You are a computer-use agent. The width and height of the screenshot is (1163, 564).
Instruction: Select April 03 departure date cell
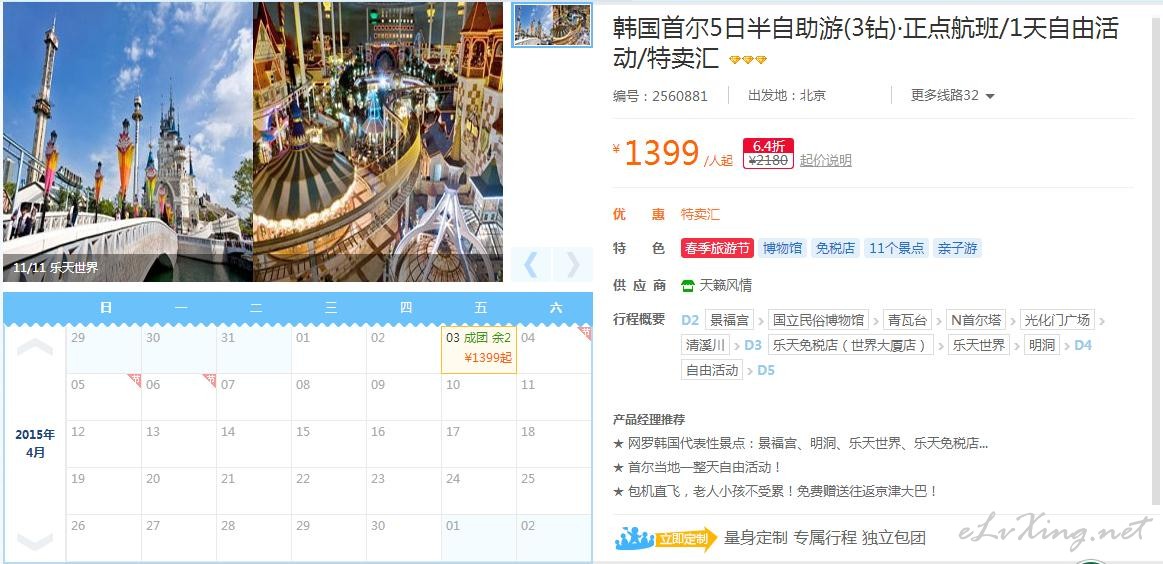[x=479, y=350]
